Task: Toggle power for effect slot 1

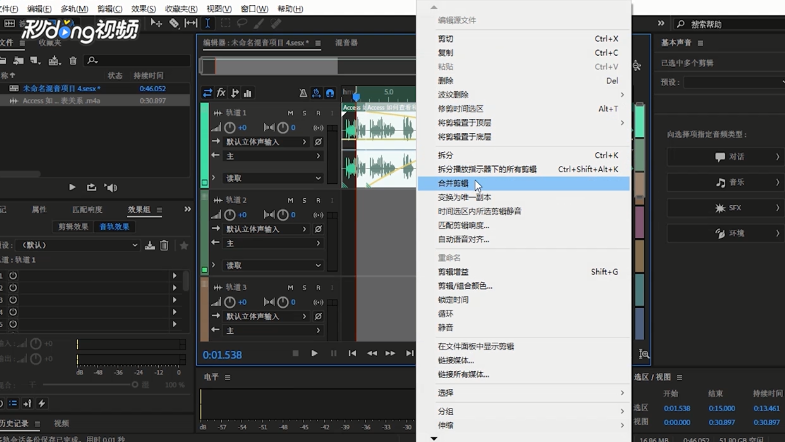Action: click(13, 275)
